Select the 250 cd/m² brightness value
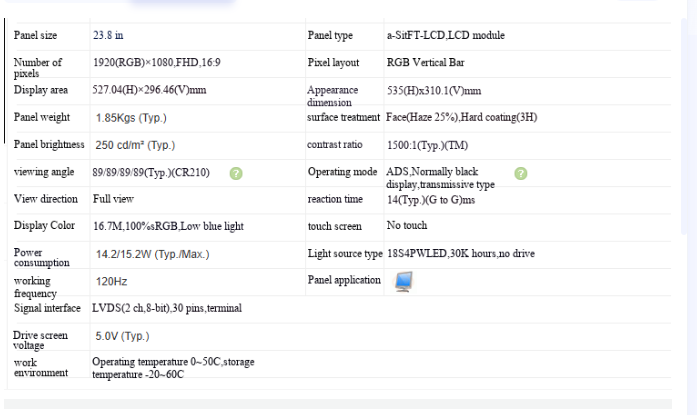Screen dimensions: 697x415 click(135, 145)
